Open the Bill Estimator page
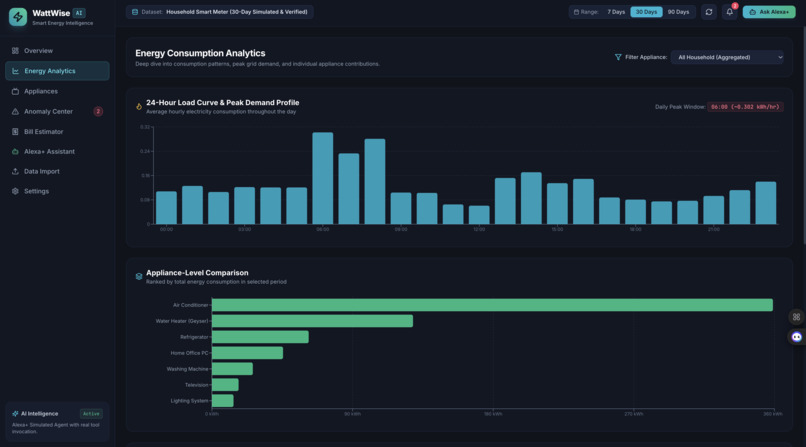The image size is (806, 447). point(57,132)
